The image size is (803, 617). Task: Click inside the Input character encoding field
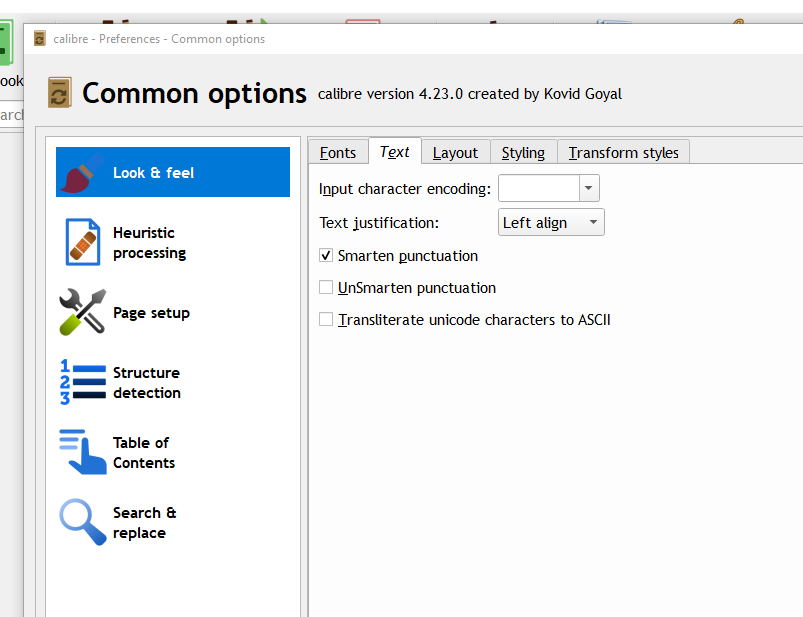[539, 188]
